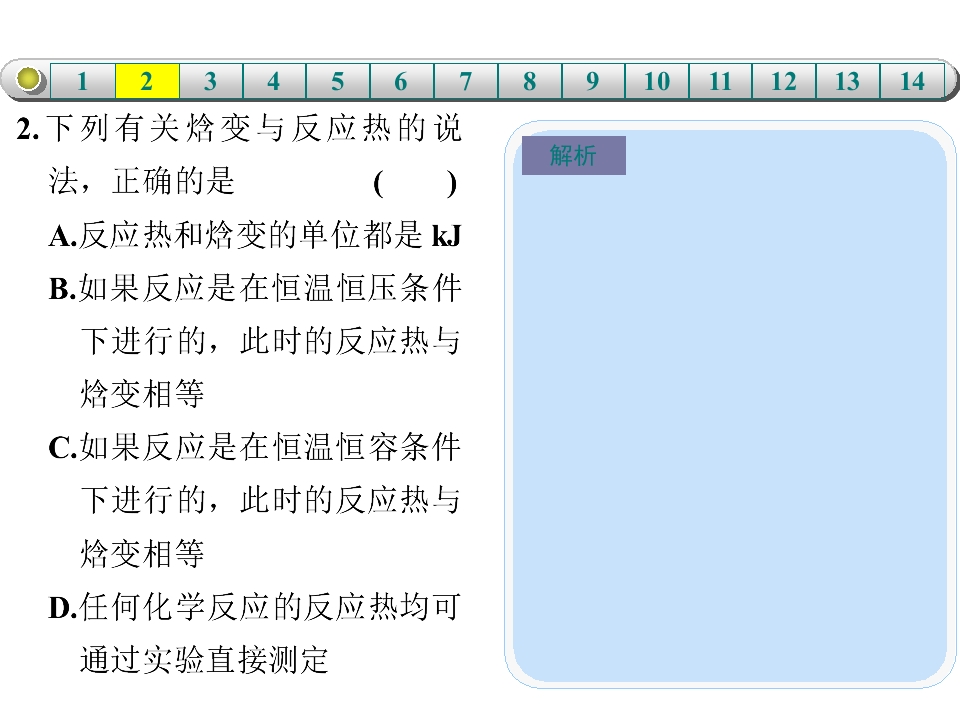
Task: Choose answer option B about 恒温恒压
Action: click(255, 341)
